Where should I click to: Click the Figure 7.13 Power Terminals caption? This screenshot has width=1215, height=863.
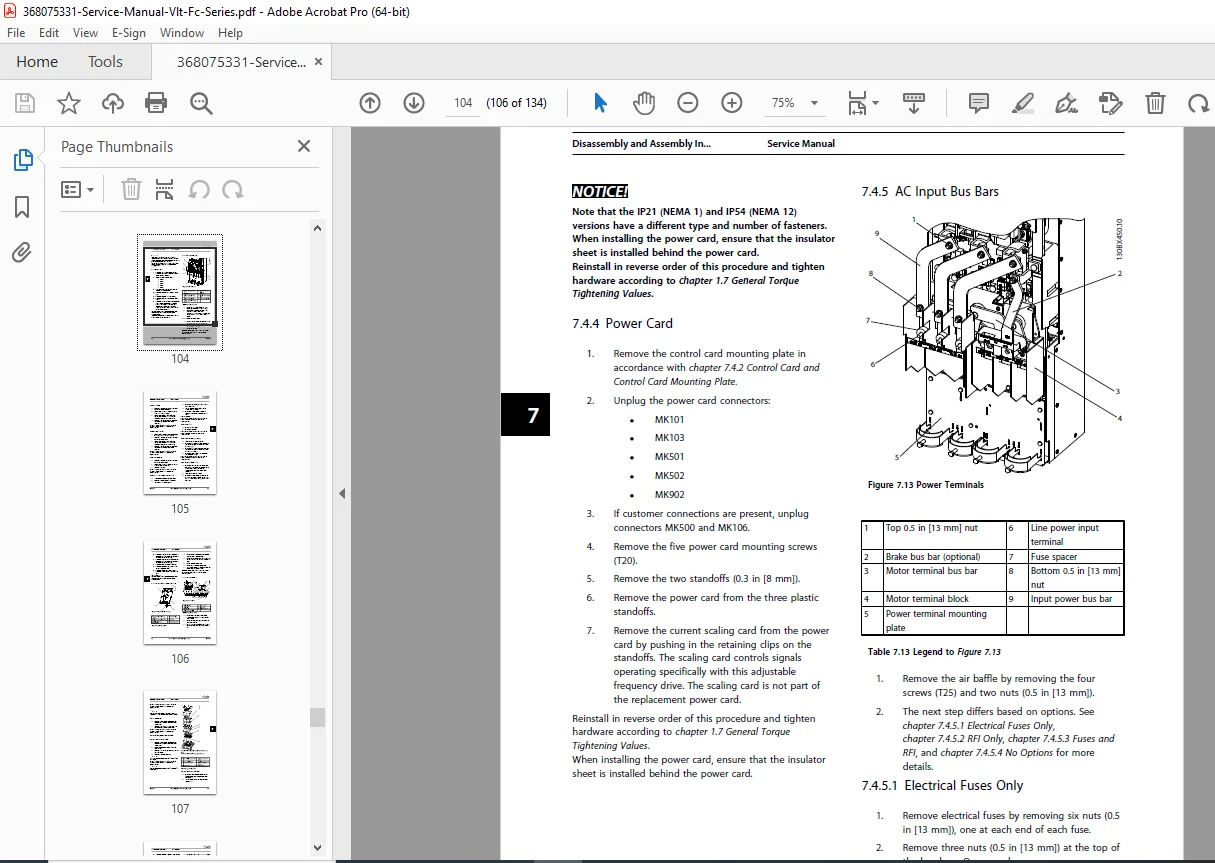926,485
